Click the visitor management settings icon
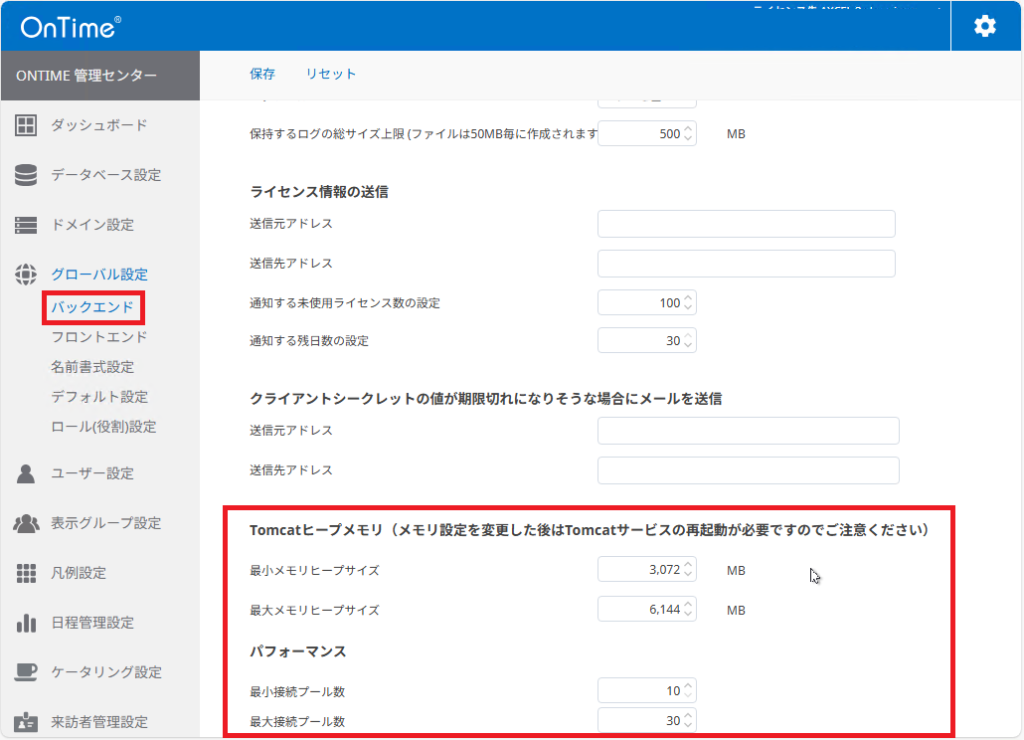Screen dimensions: 1024x740 (26, 722)
